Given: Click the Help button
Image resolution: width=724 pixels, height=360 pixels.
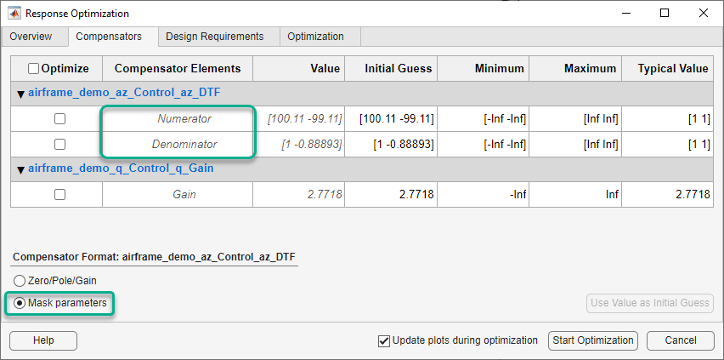Looking at the screenshot, I should tap(43, 341).
